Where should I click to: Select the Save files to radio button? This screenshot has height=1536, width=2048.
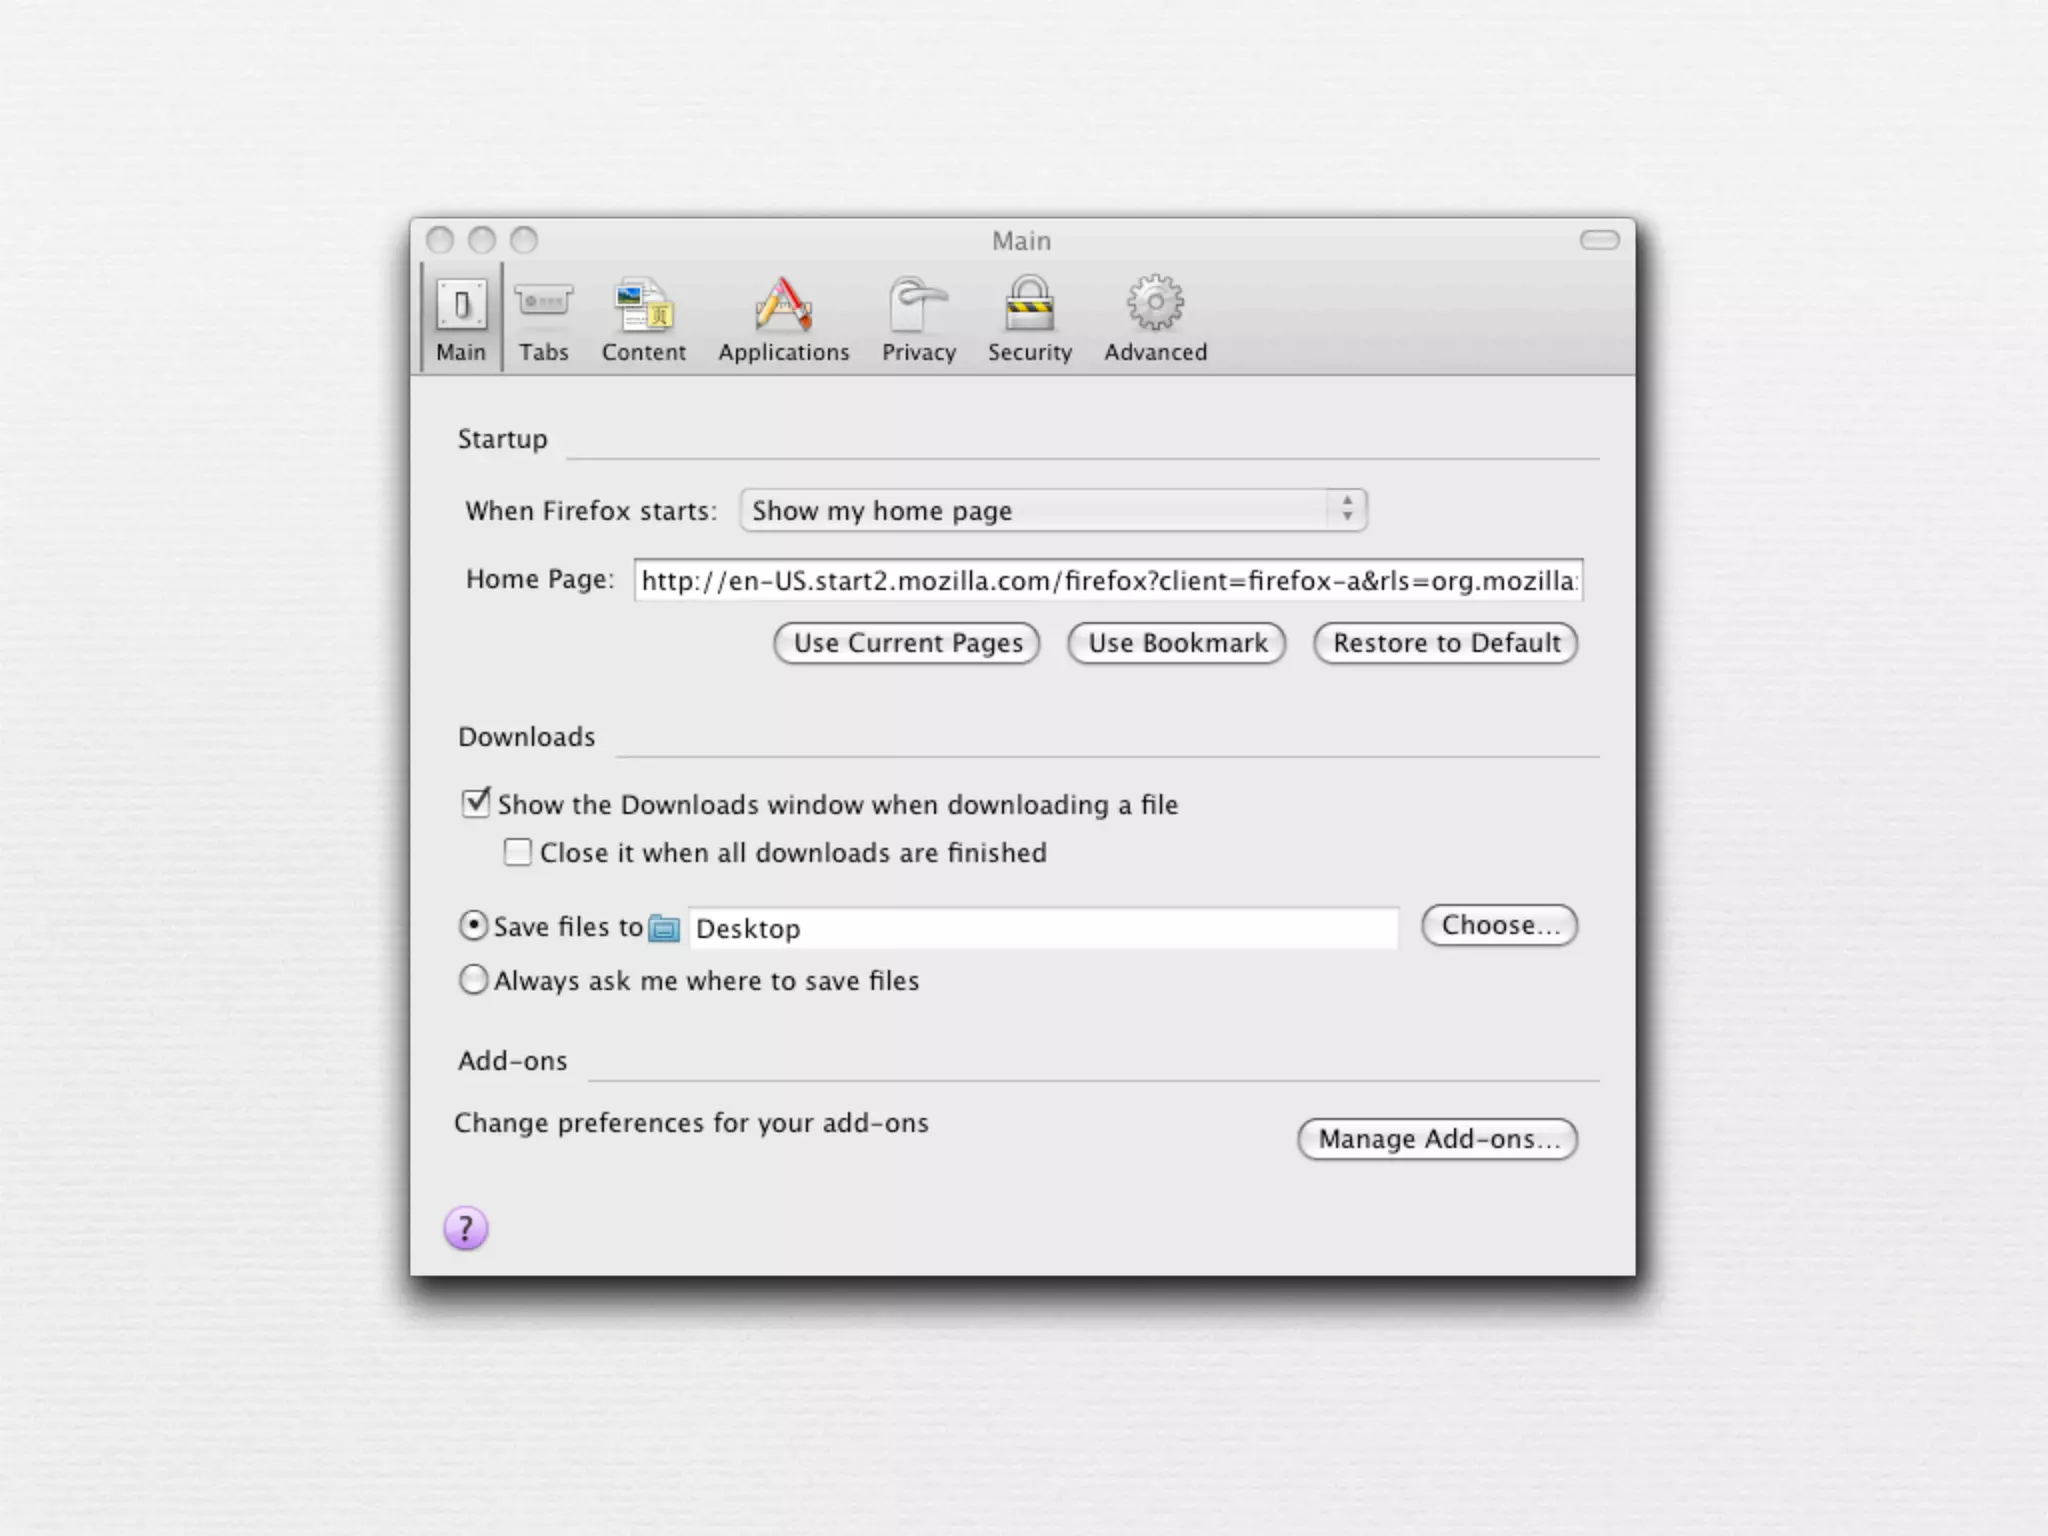pos(474,926)
